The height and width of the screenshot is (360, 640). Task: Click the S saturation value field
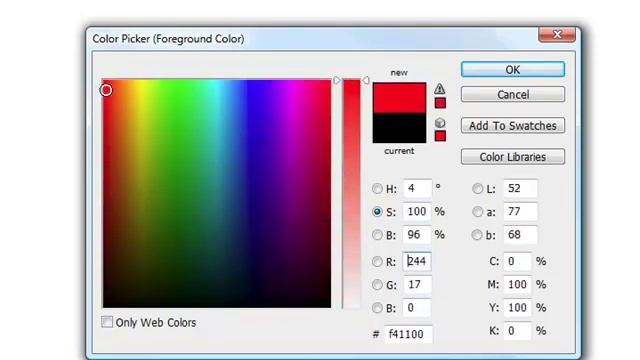click(x=417, y=211)
